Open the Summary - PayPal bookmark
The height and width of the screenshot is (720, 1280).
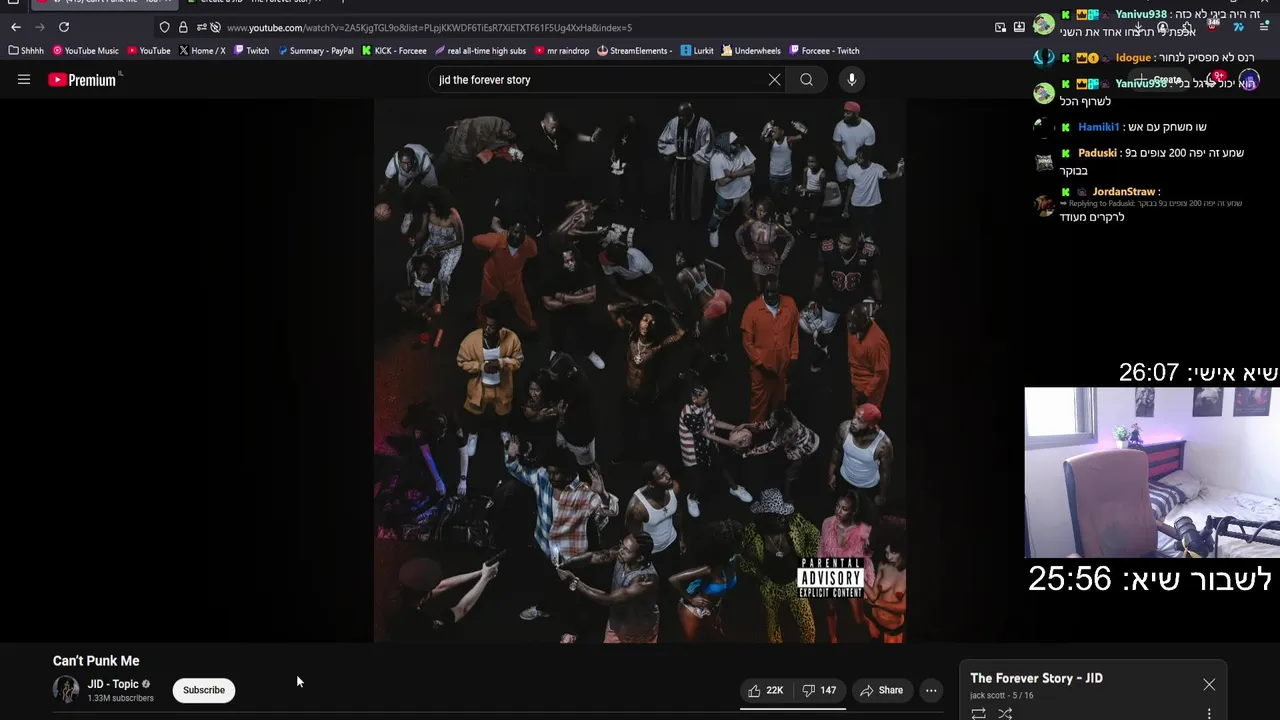pos(316,51)
